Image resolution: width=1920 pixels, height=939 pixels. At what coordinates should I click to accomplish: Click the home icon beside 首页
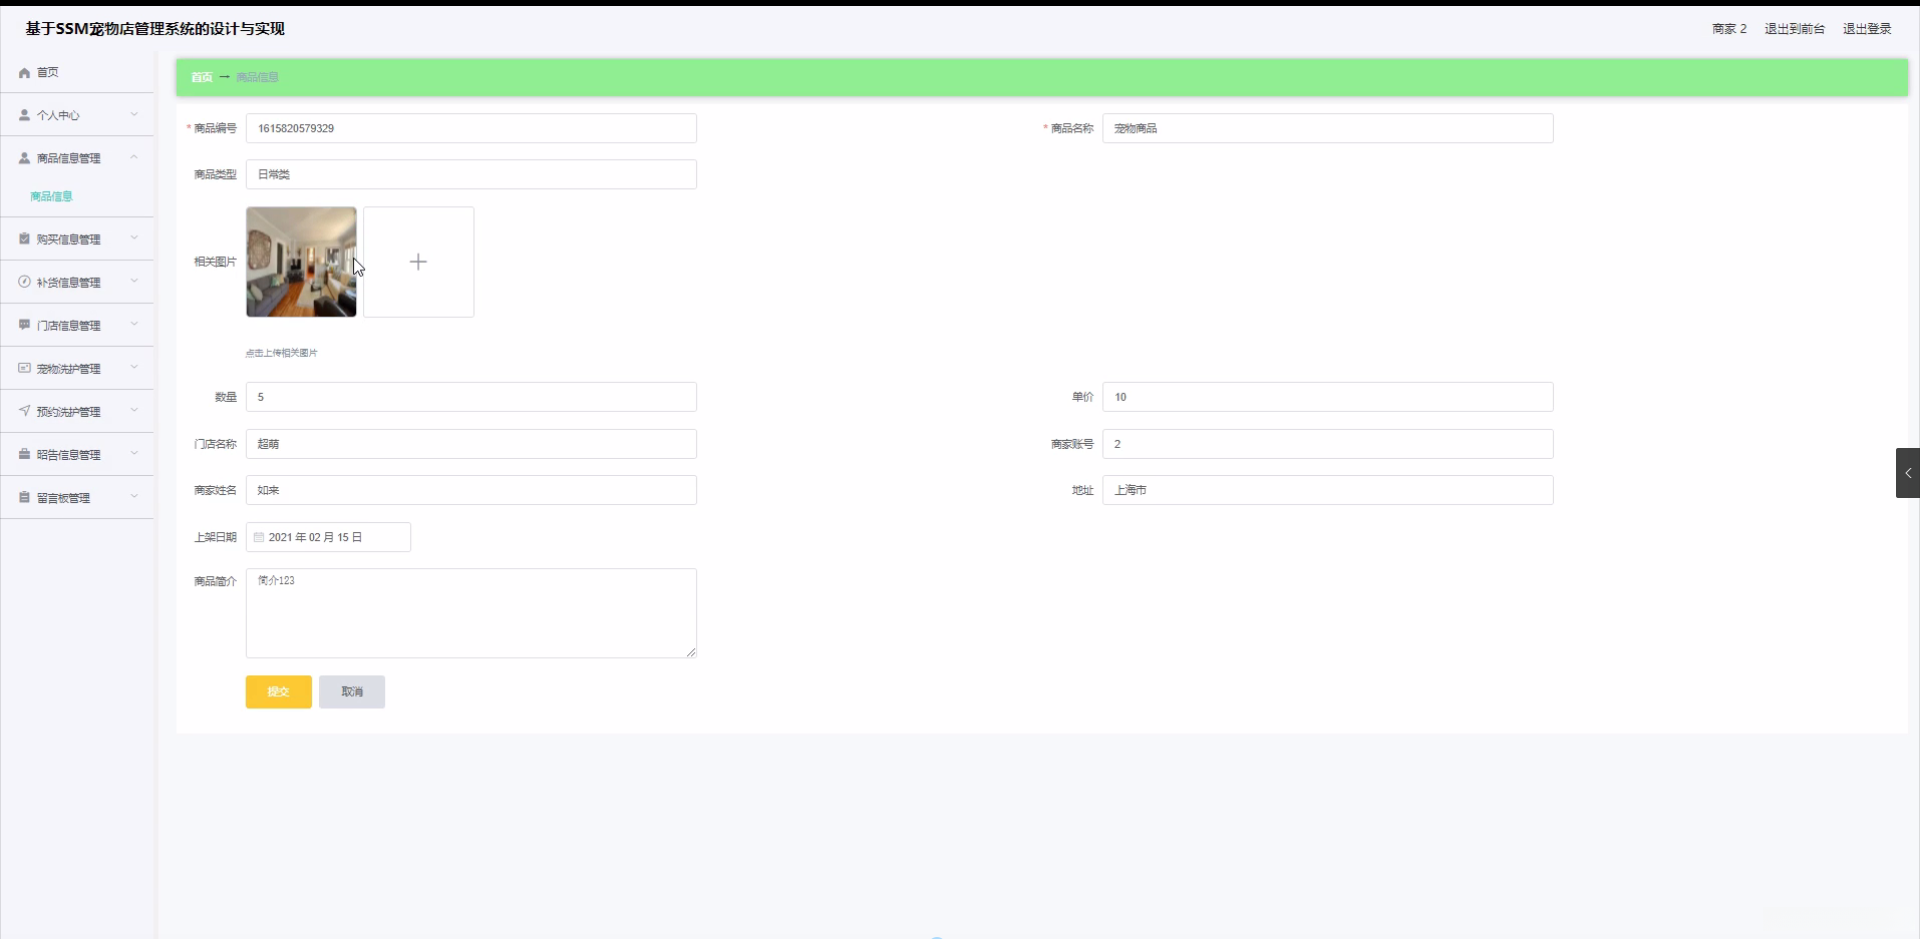pyautogui.click(x=24, y=73)
